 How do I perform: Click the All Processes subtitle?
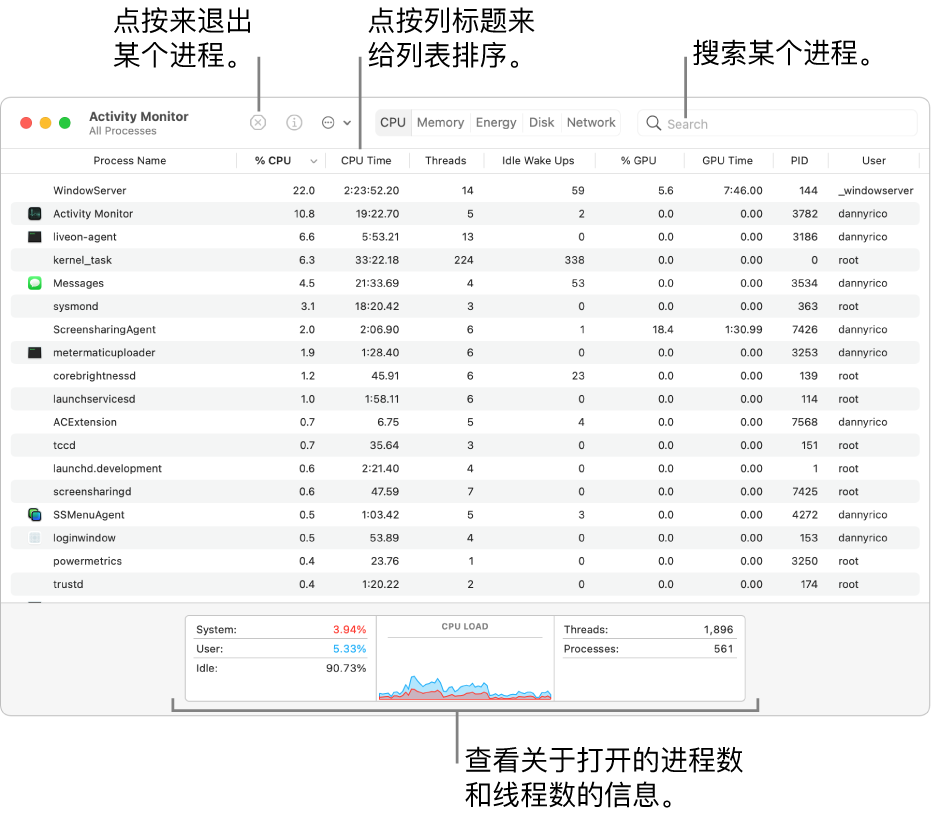tap(123, 131)
